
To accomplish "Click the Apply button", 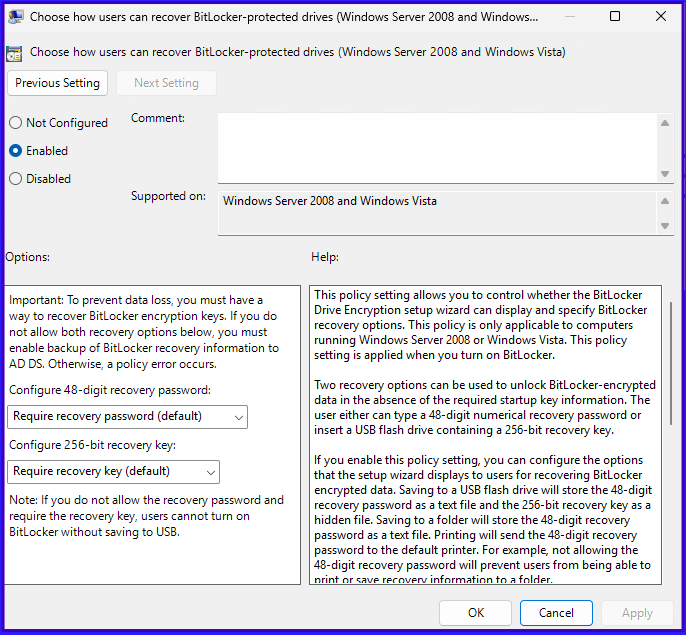I will coord(637,612).
